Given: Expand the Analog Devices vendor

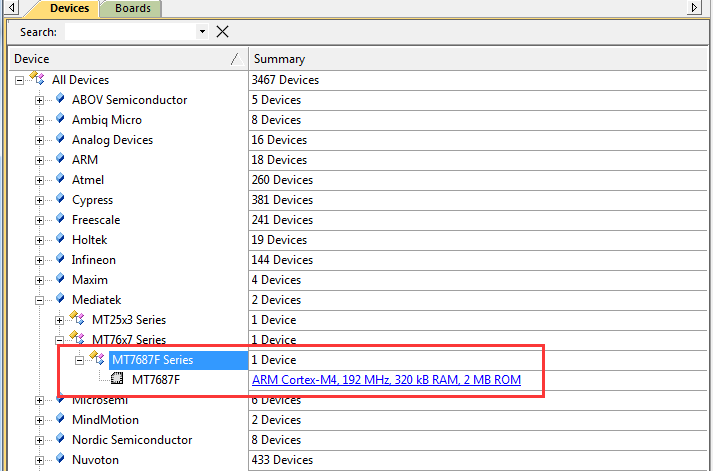Looking at the screenshot, I should point(40,141).
